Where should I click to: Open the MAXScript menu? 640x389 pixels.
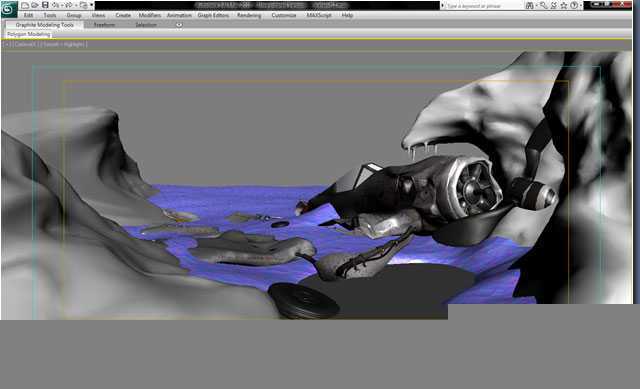tap(319, 15)
